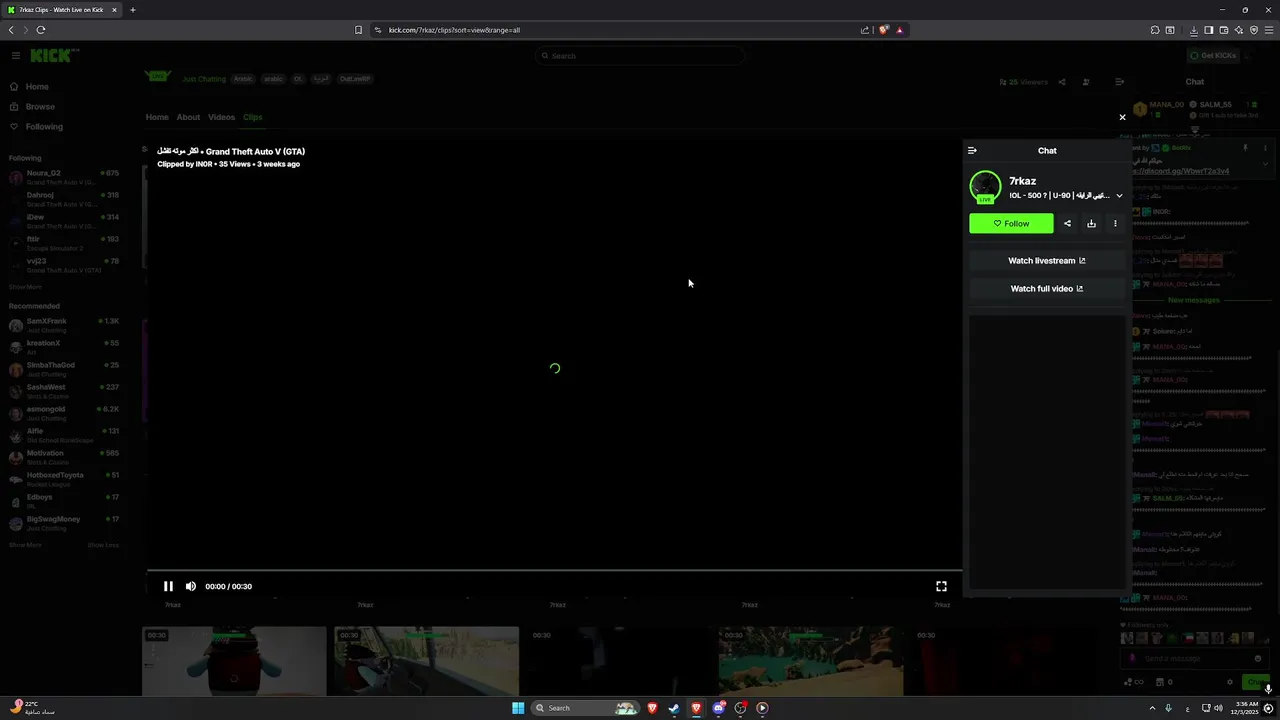Switch to channel About tab
1280x720 pixels.
click(188, 117)
